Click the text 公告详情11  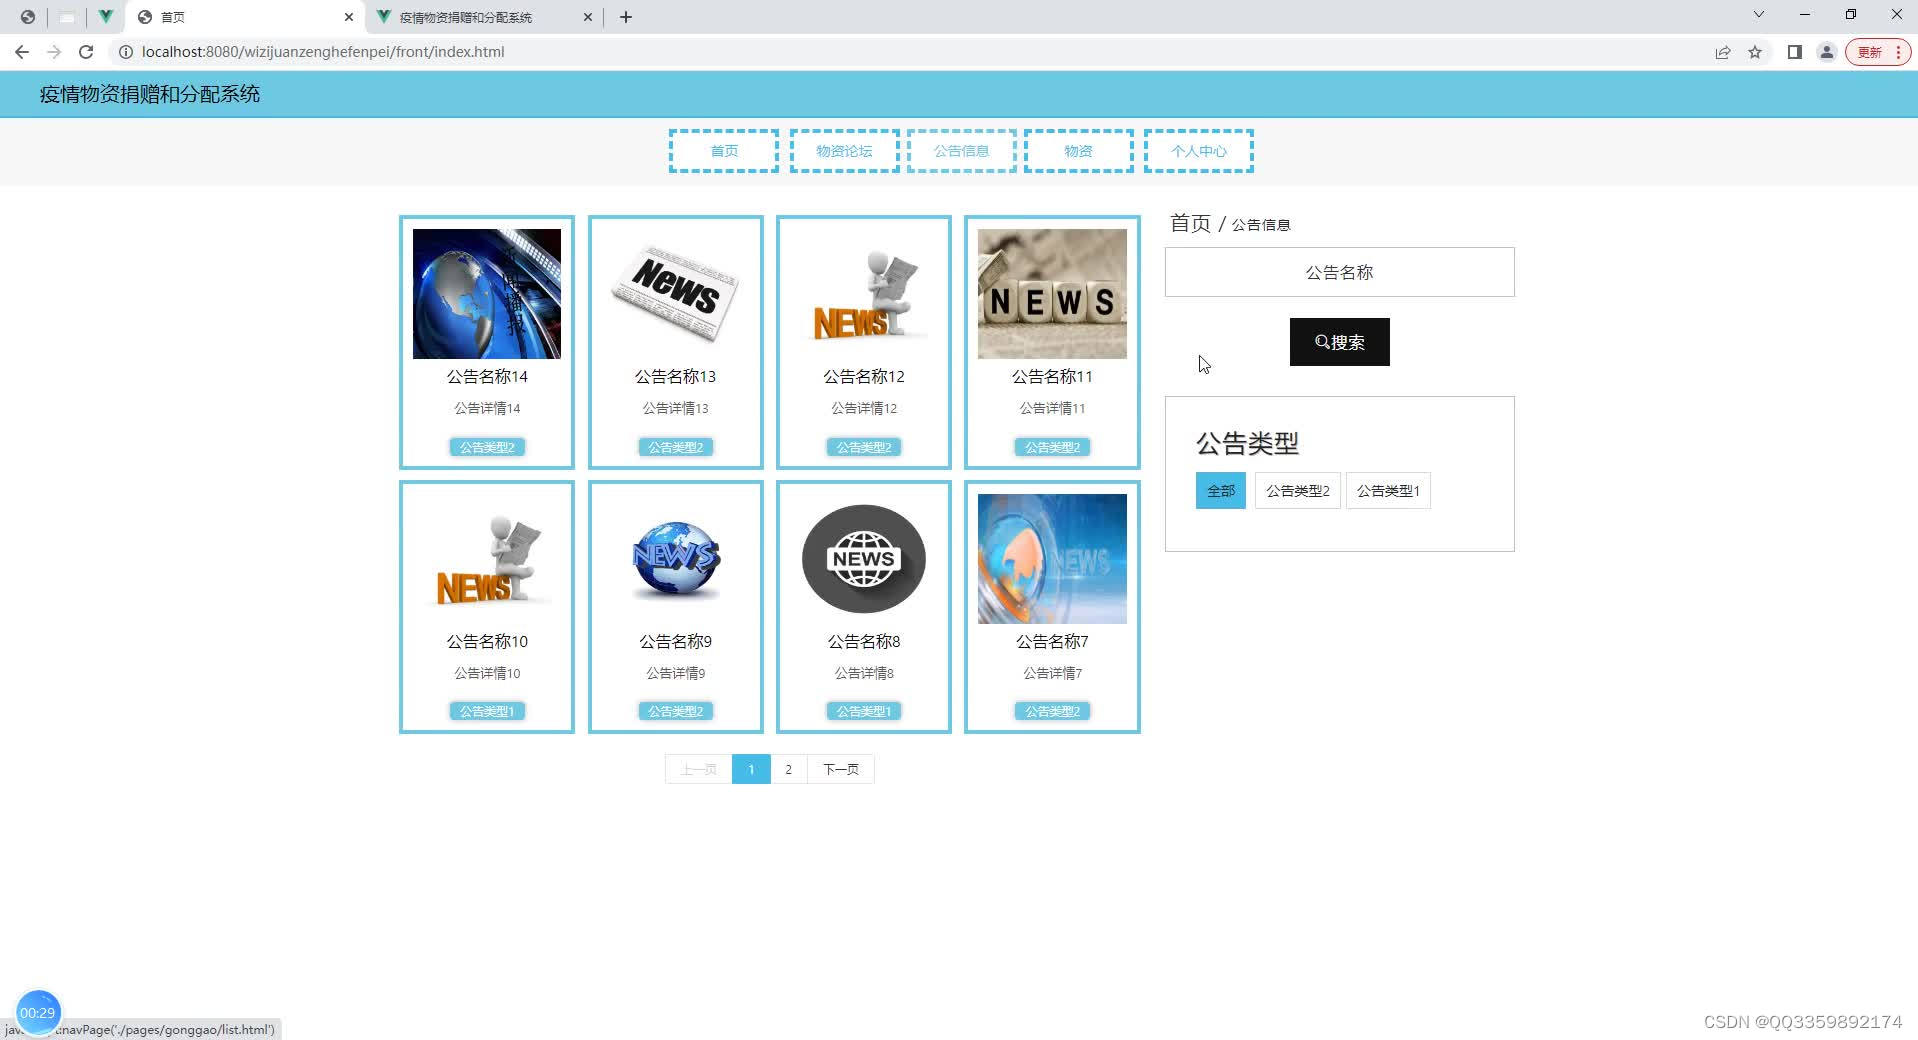coord(1052,408)
